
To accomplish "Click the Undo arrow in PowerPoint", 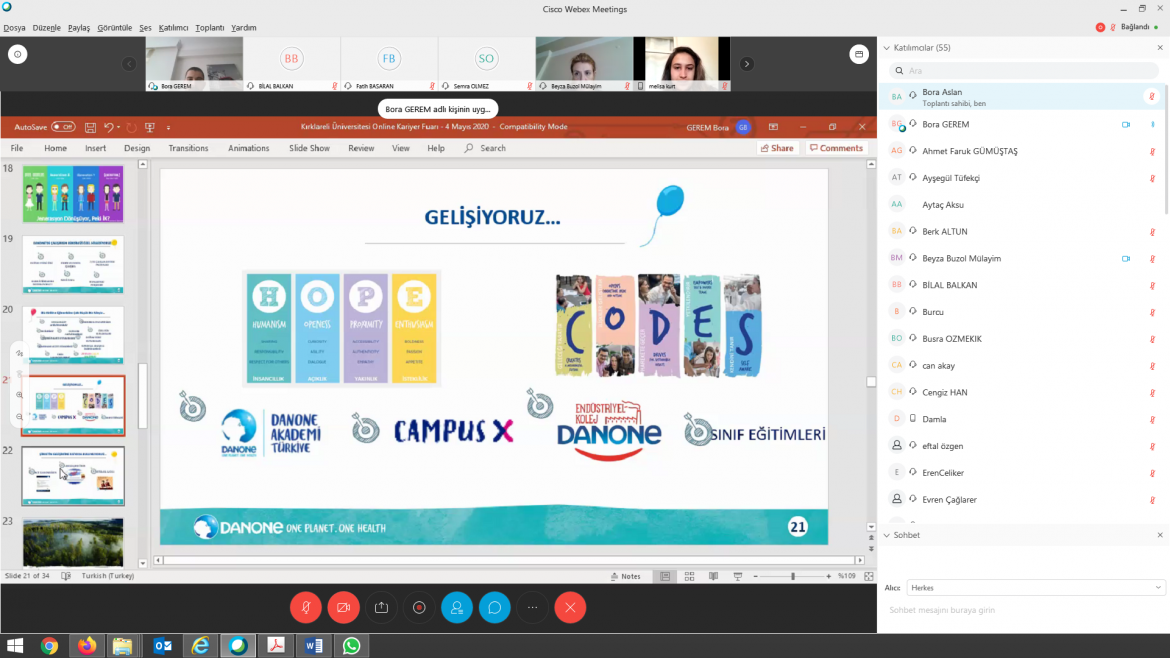I will [x=108, y=128].
